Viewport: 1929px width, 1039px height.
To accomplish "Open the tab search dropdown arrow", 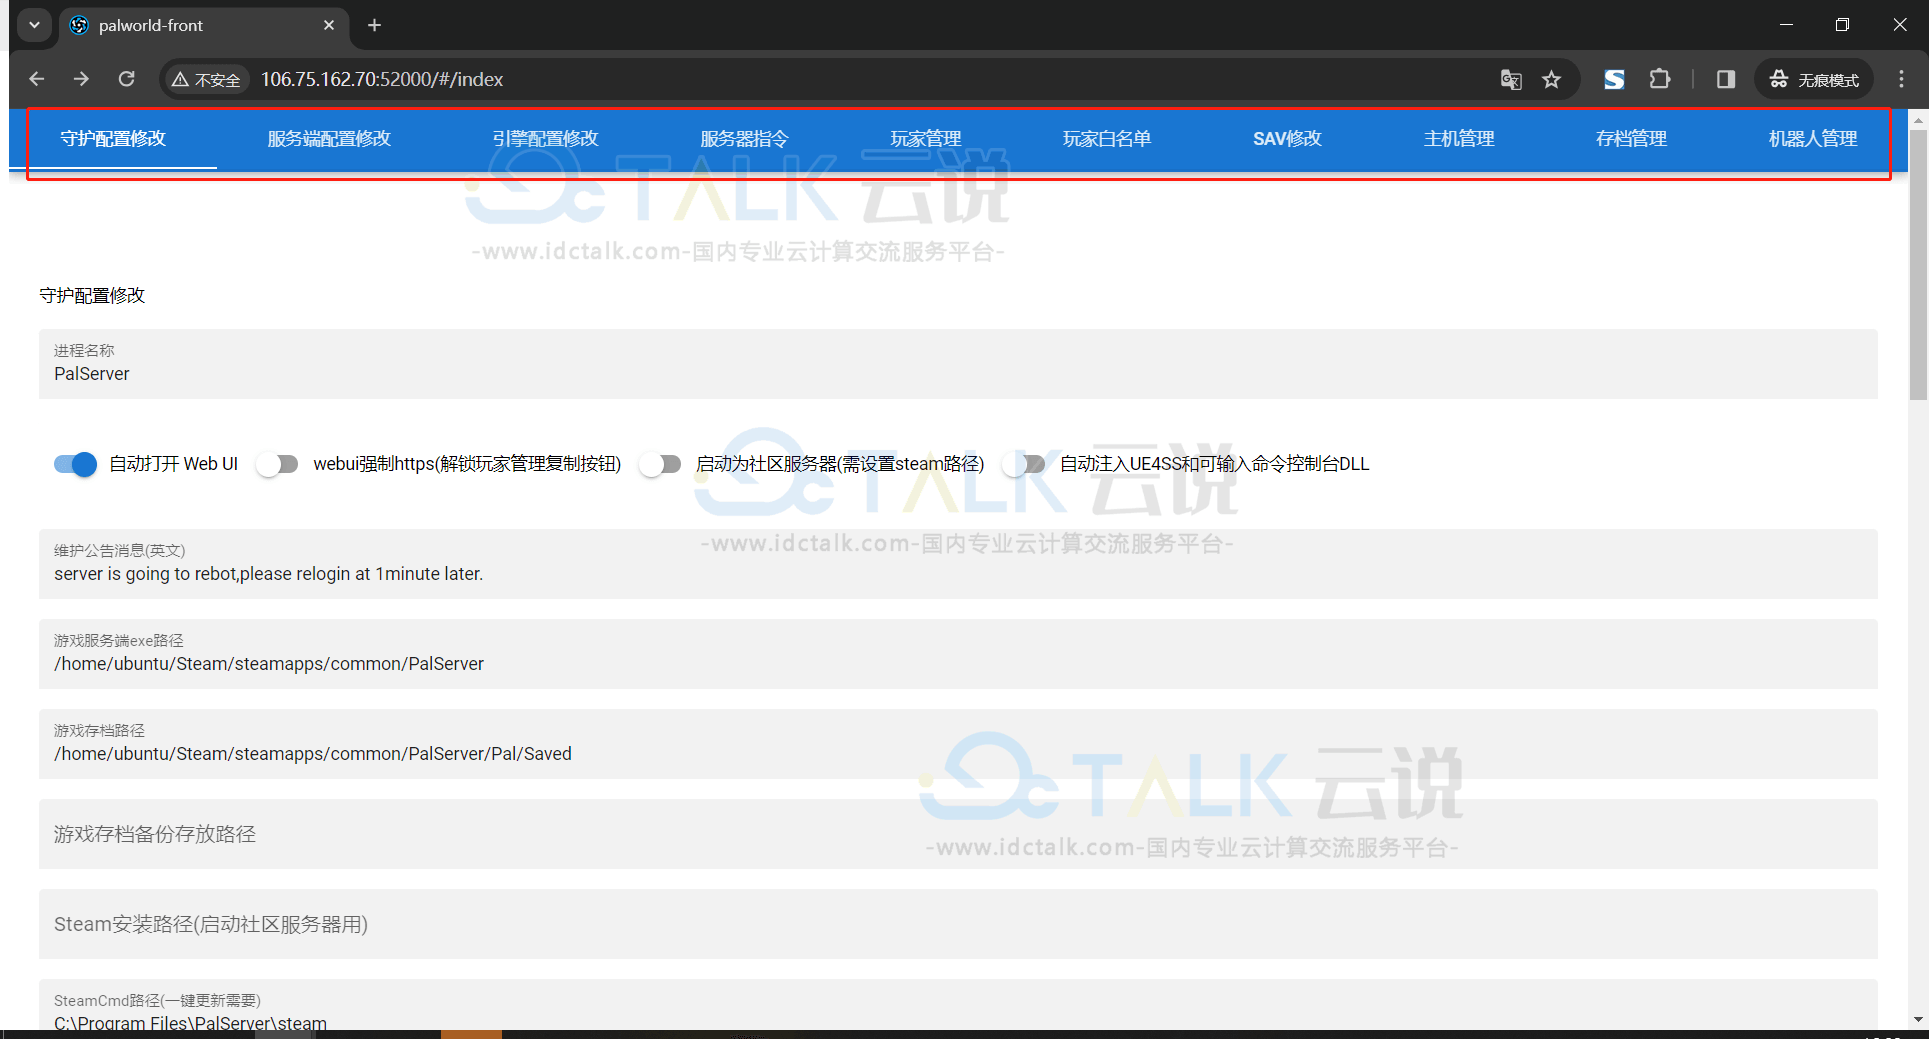I will tap(34, 25).
